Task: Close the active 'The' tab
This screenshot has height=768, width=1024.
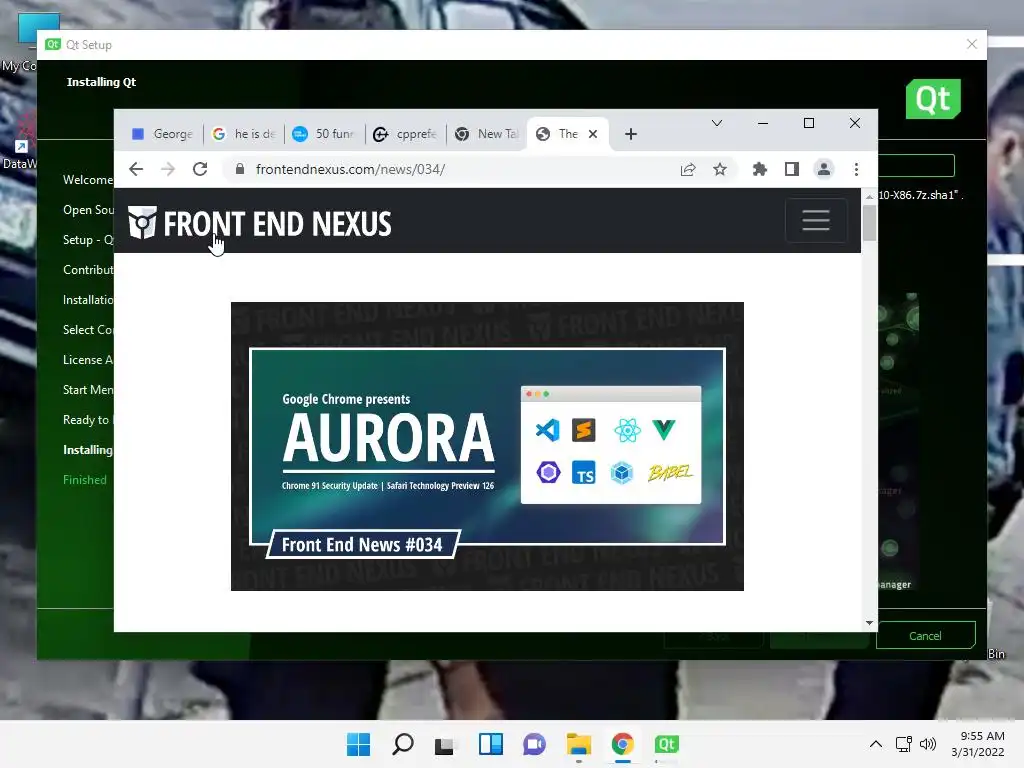Action: tap(593, 134)
